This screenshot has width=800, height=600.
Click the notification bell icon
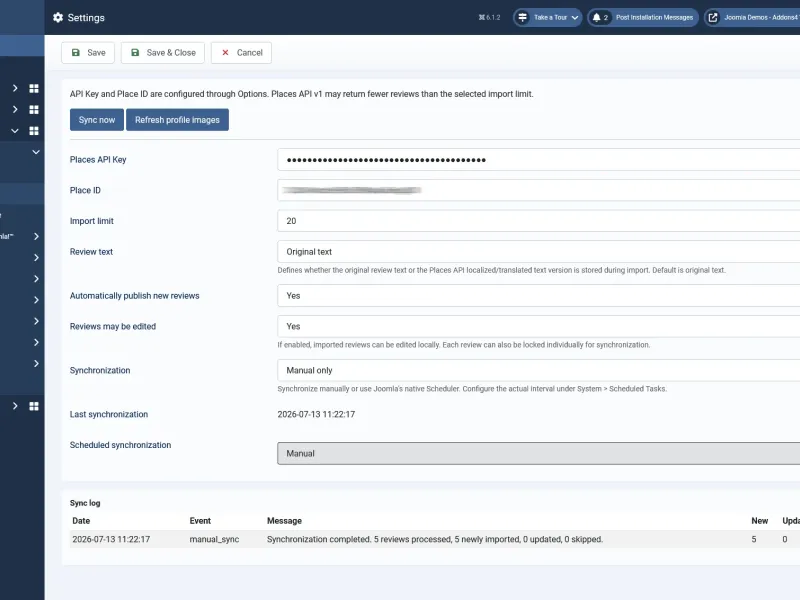[x=596, y=17]
